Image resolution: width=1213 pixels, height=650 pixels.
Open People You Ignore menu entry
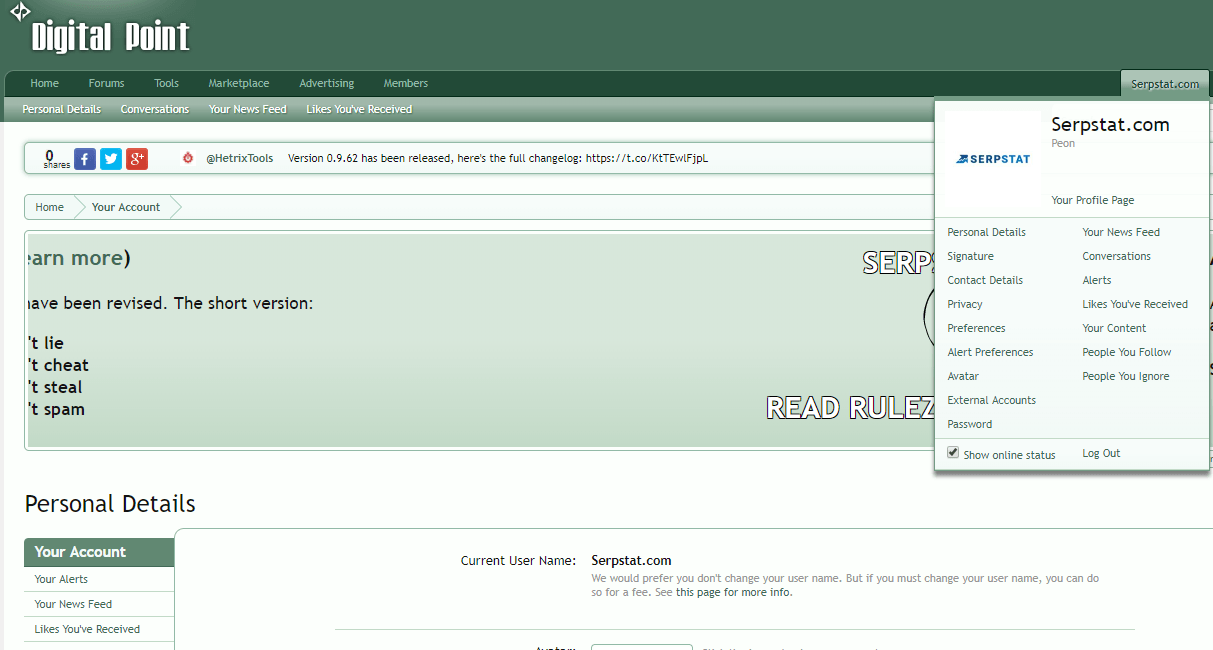(1125, 376)
